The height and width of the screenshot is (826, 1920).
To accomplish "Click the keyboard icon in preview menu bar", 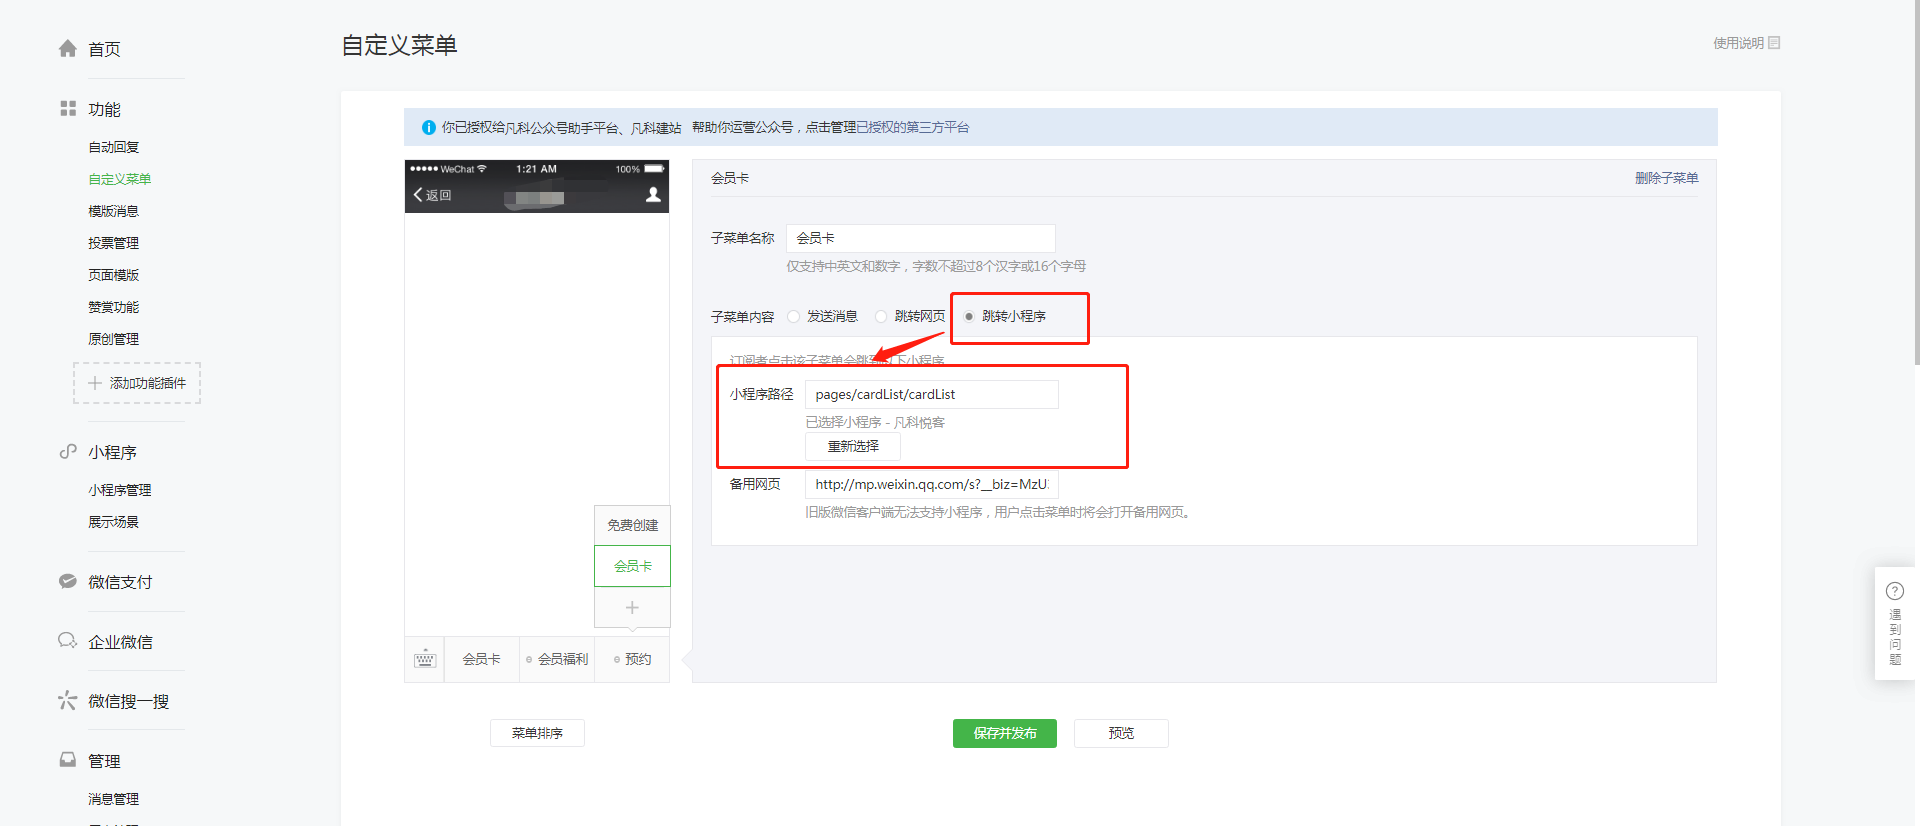I will (425, 659).
